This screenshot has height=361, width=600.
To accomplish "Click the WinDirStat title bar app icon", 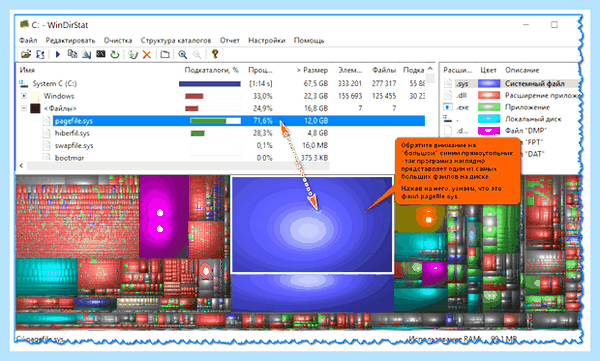I will click(x=24, y=25).
